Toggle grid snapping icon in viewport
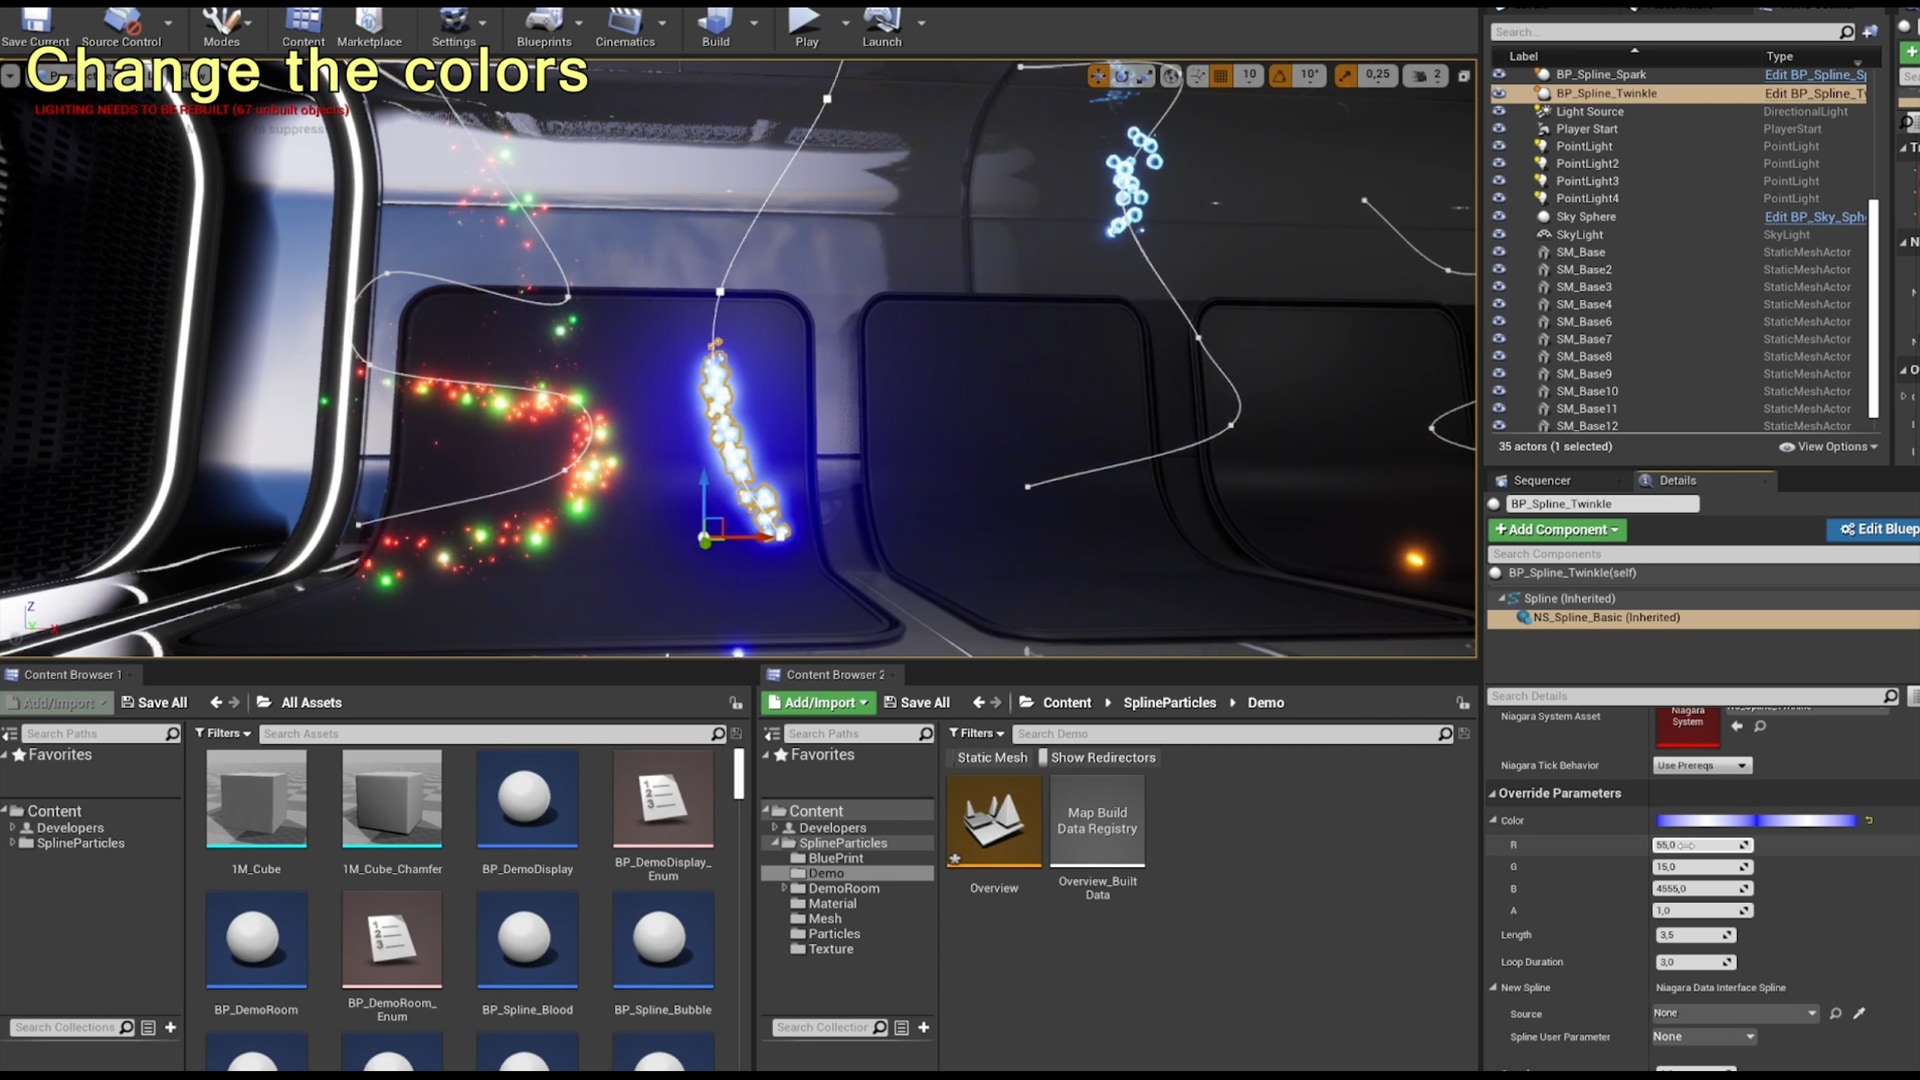Viewport: 1920px width, 1080px height. [1221, 76]
